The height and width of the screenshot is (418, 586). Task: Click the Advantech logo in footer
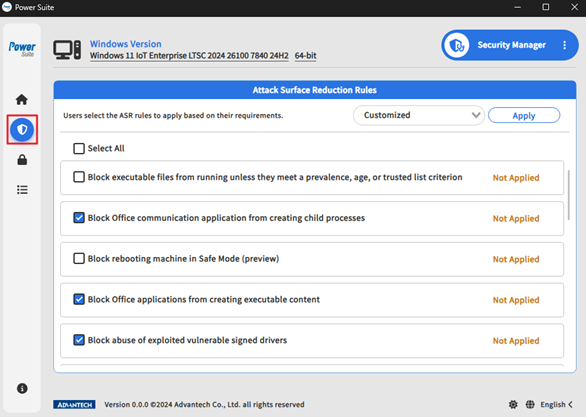tap(74, 405)
